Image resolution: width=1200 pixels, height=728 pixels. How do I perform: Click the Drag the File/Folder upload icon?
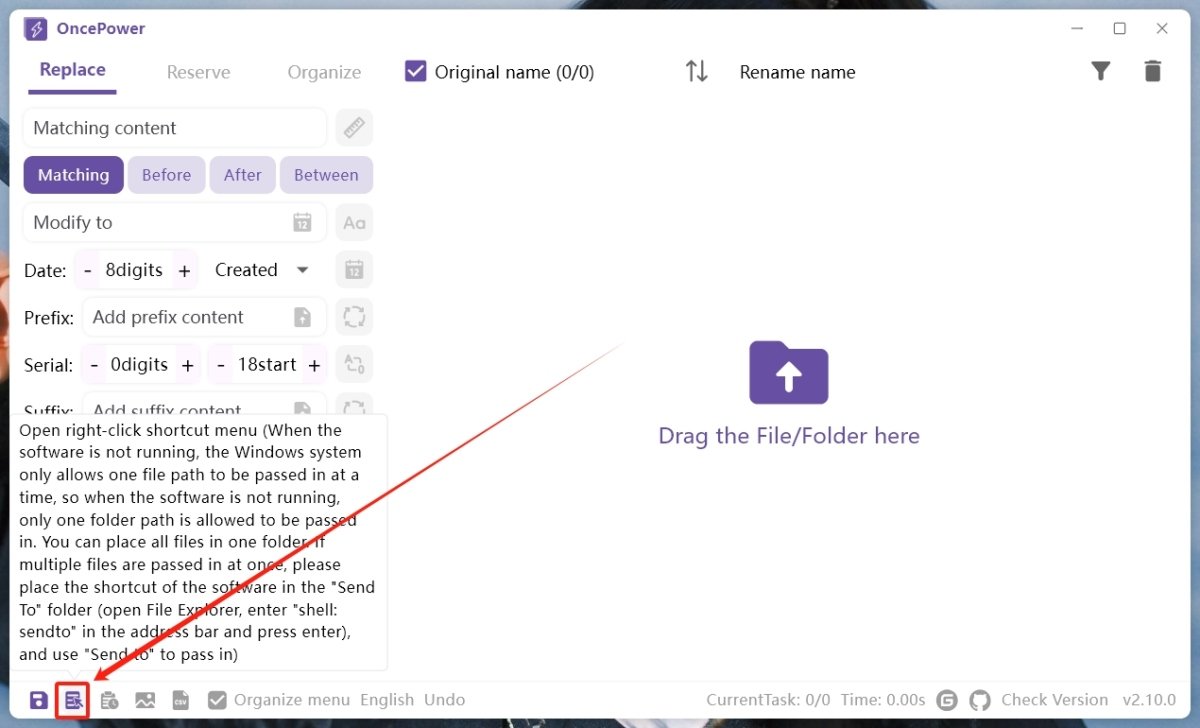pos(789,372)
